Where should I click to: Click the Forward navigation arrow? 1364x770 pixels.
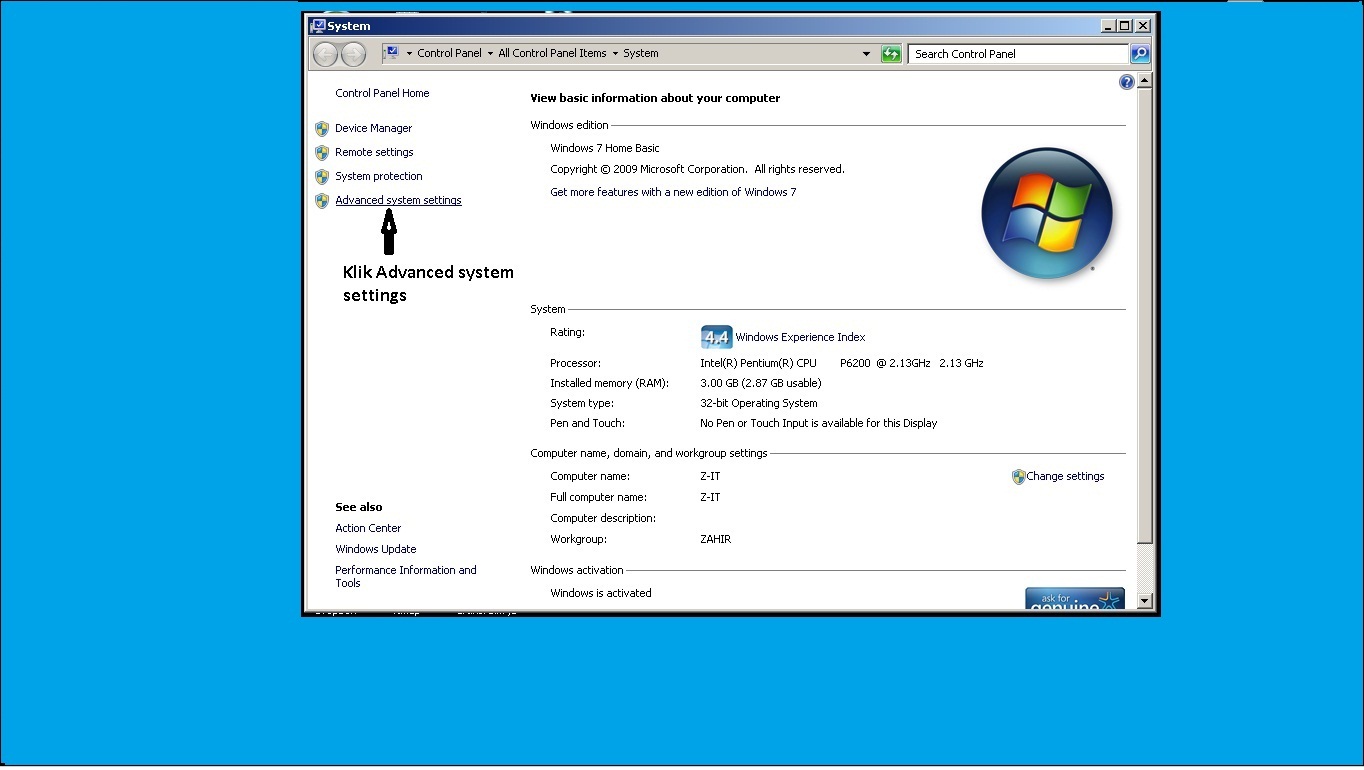click(x=353, y=54)
